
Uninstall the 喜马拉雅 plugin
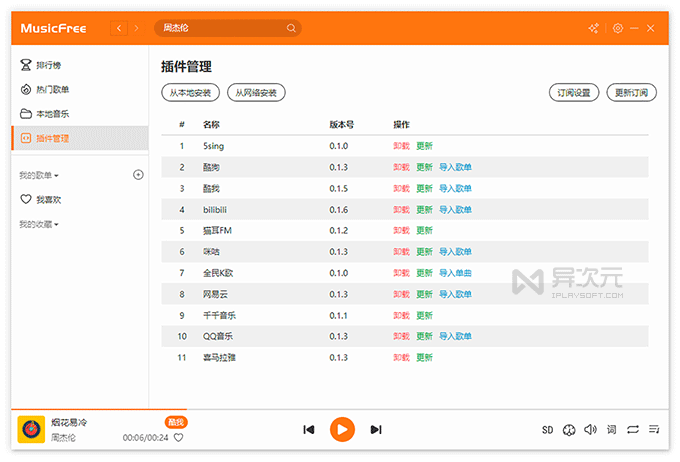[401, 357]
